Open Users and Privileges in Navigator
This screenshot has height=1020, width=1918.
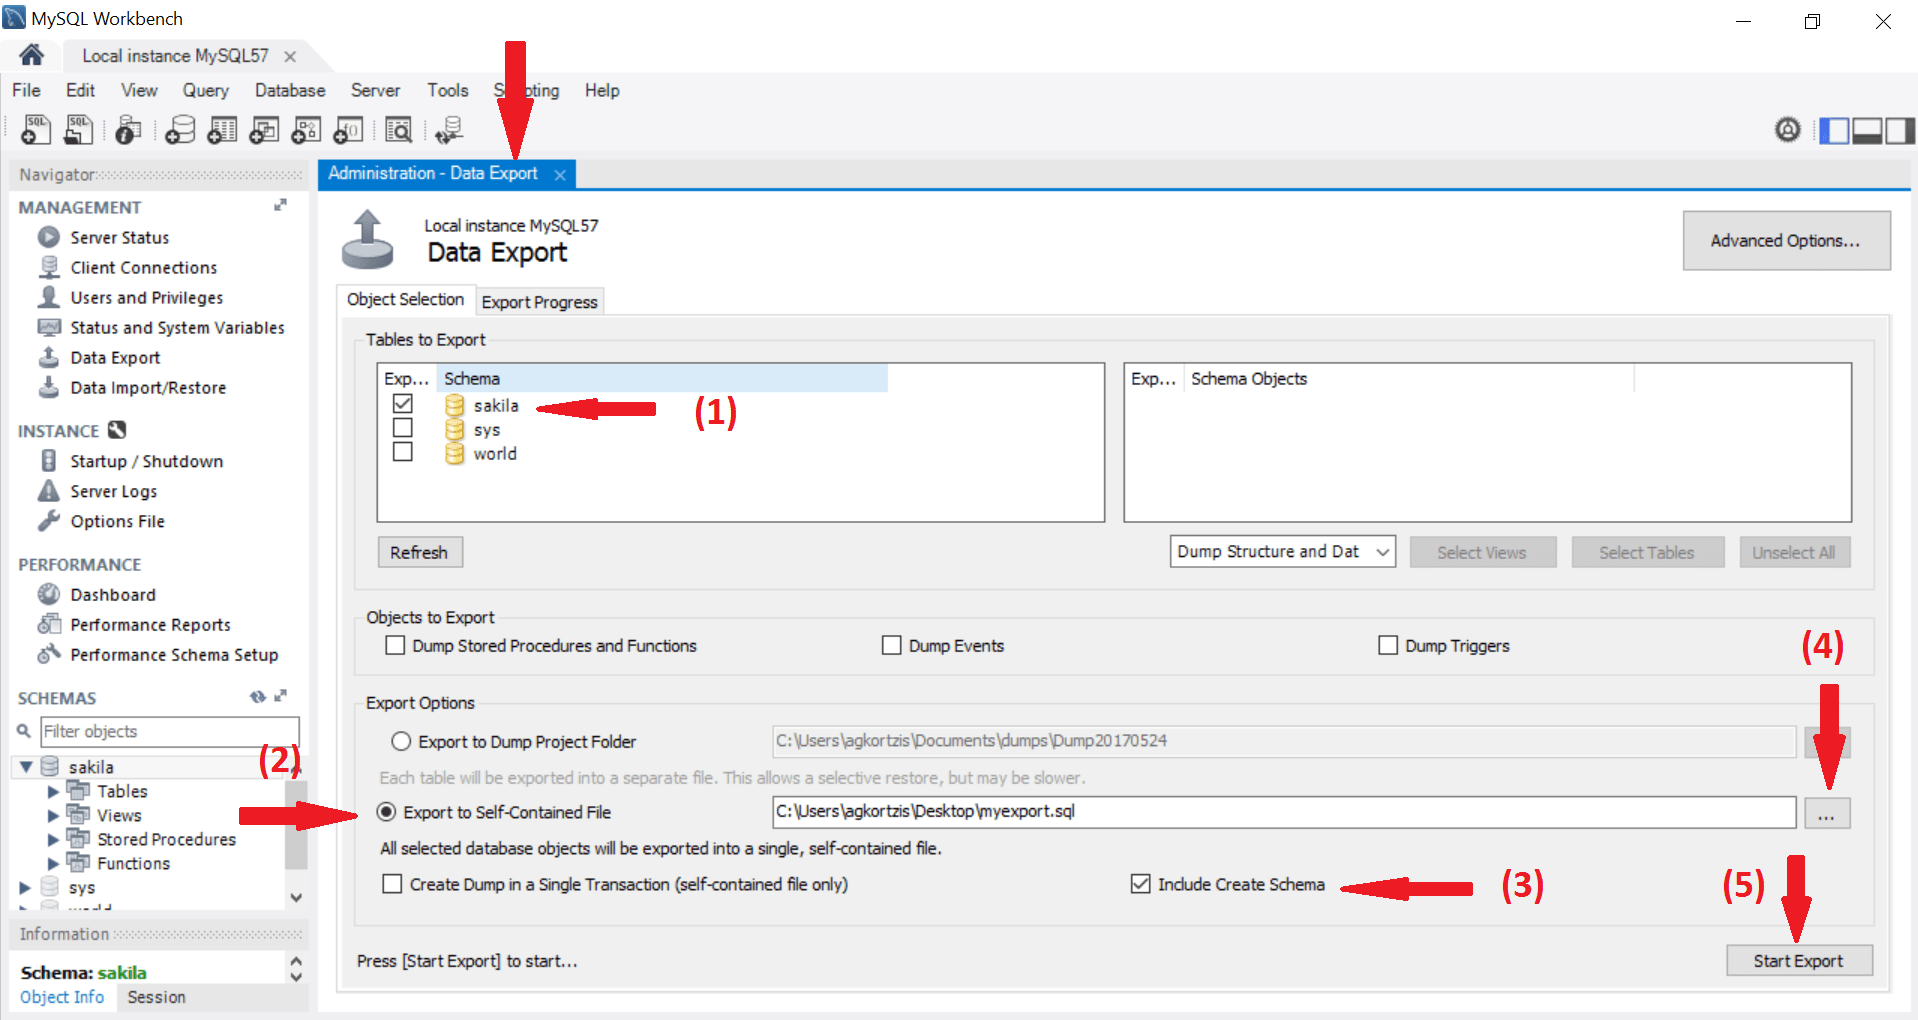coord(147,298)
